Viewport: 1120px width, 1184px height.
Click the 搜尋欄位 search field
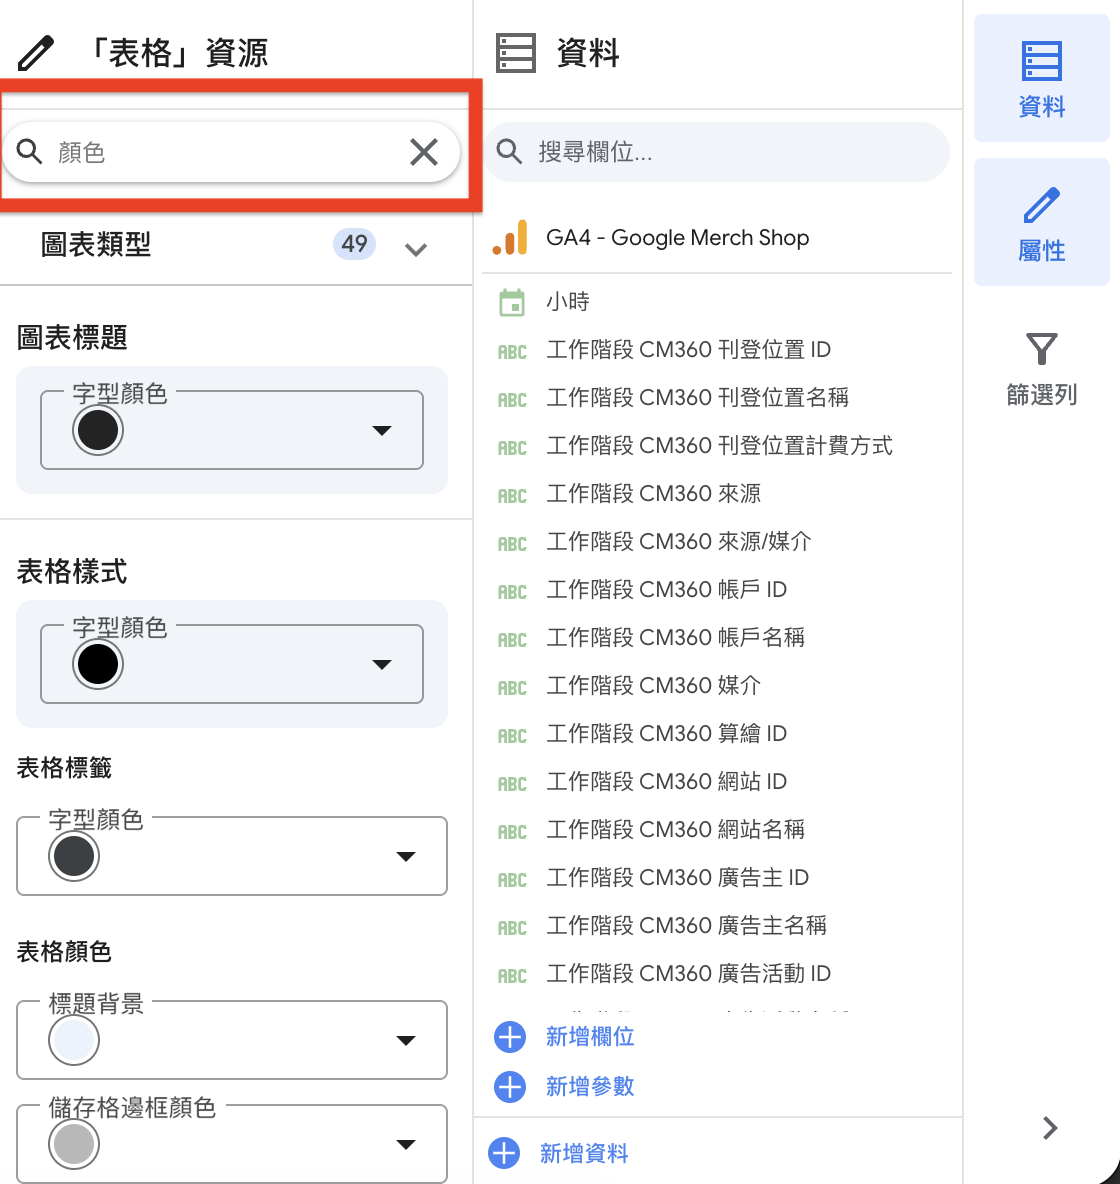point(716,152)
